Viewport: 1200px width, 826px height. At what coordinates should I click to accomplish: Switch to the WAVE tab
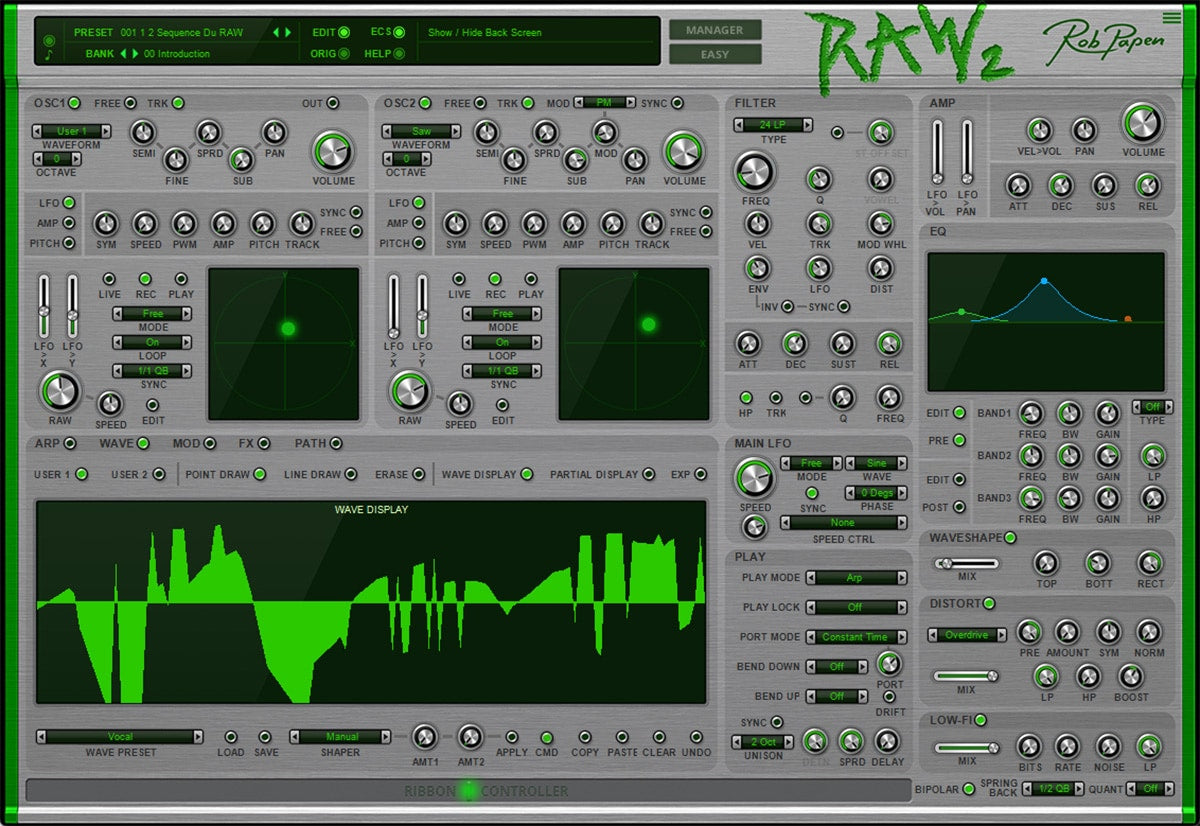[142, 443]
